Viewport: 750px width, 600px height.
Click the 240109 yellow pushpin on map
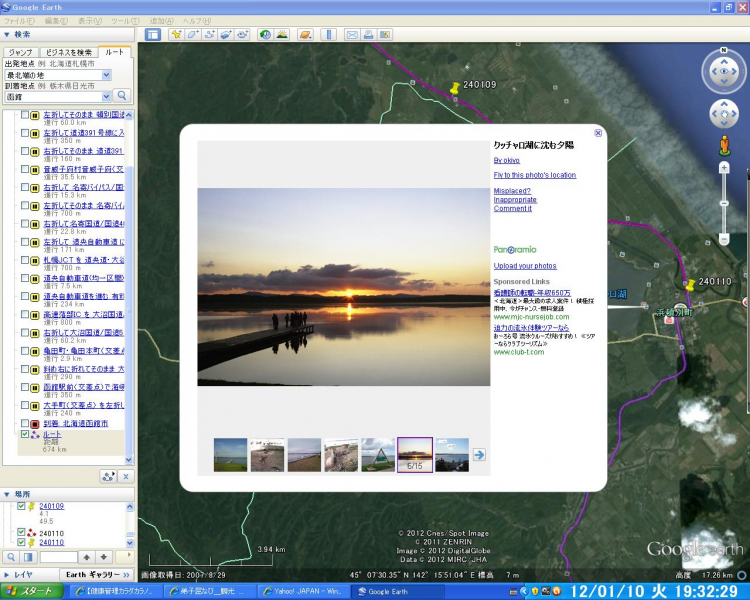(454, 88)
